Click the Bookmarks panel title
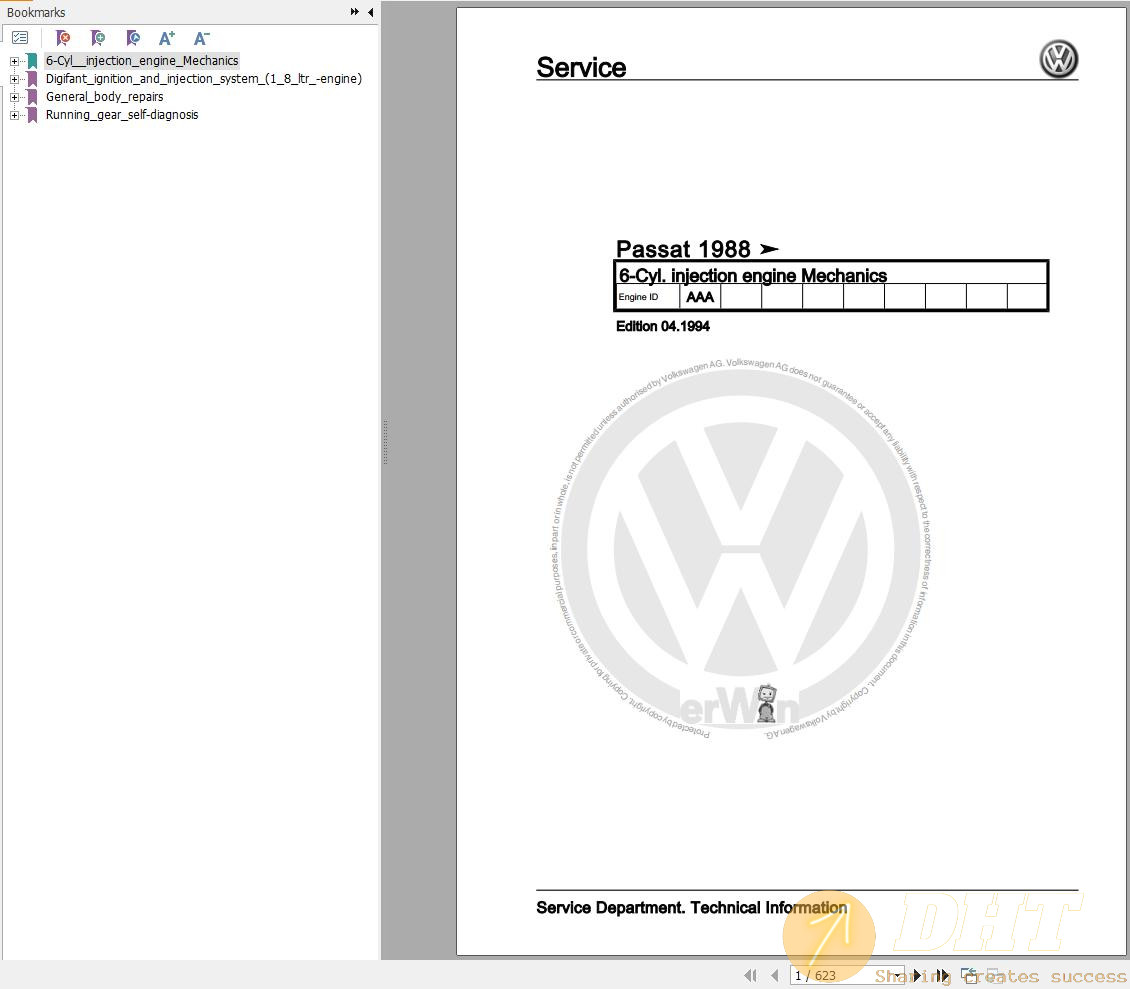The width and height of the screenshot is (1130, 989). (36, 12)
